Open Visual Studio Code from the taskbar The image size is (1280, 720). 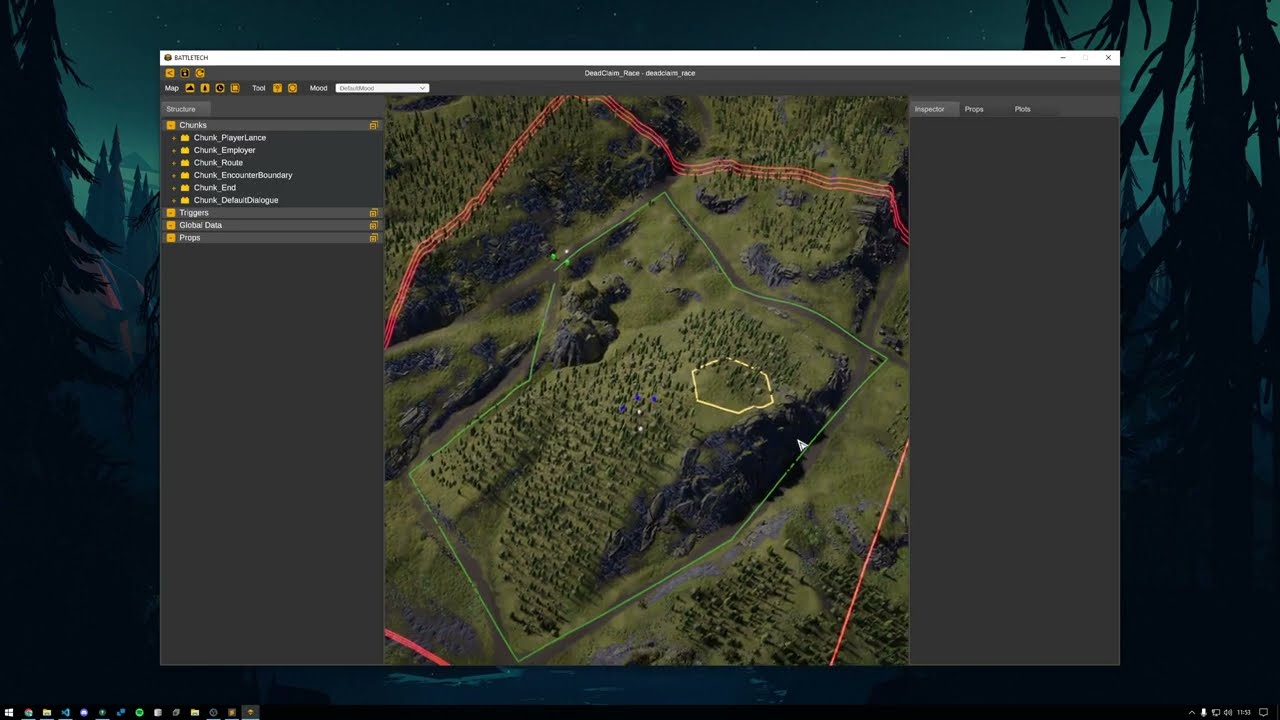click(x=65, y=712)
